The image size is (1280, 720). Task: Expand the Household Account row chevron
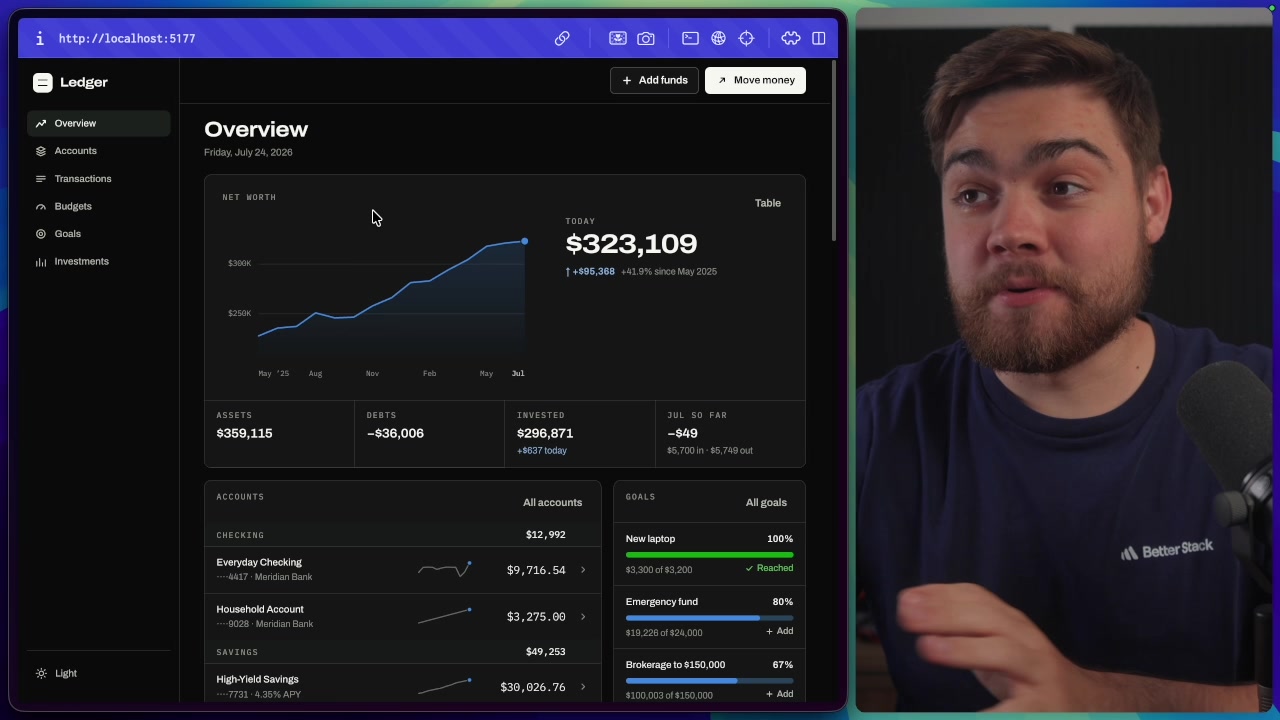[x=583, y=617]
